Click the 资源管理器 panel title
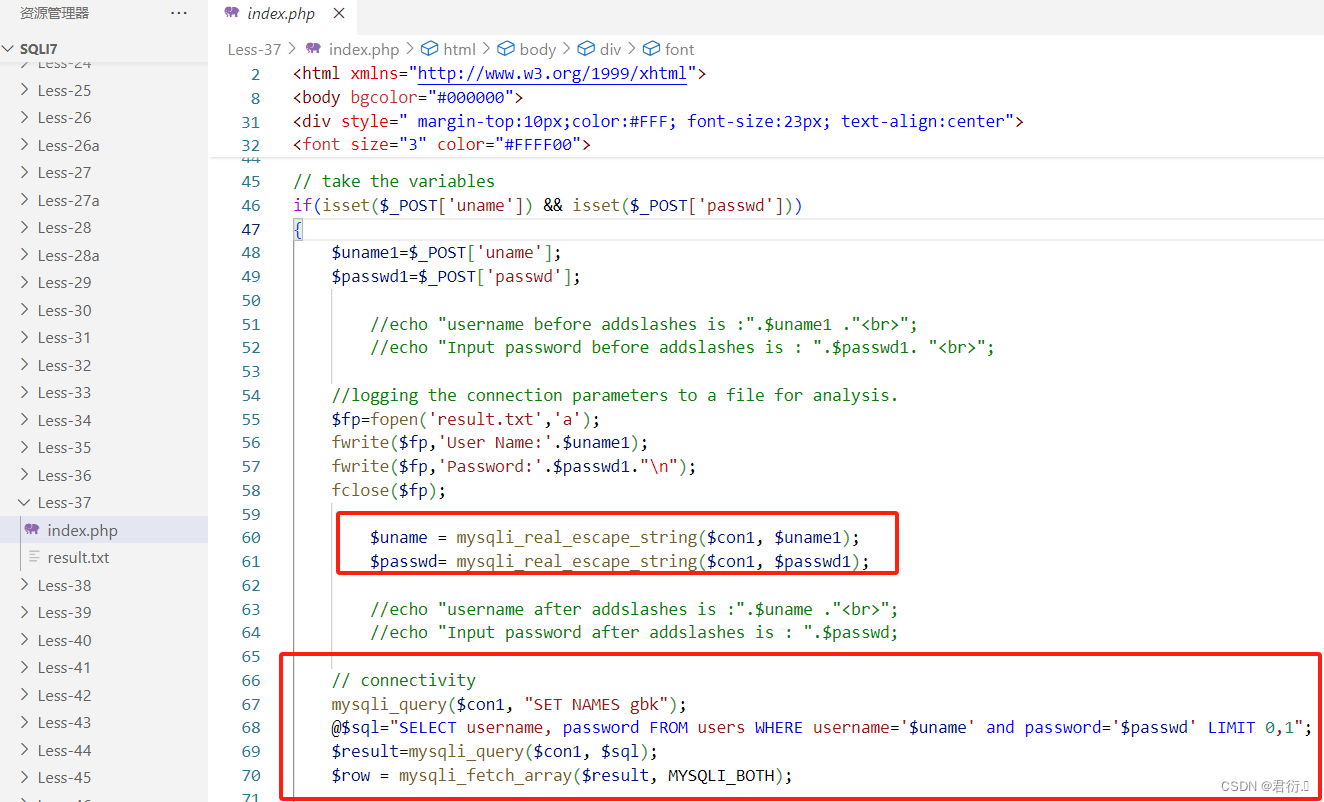The image size is (1324, 802). click(54, 13)
